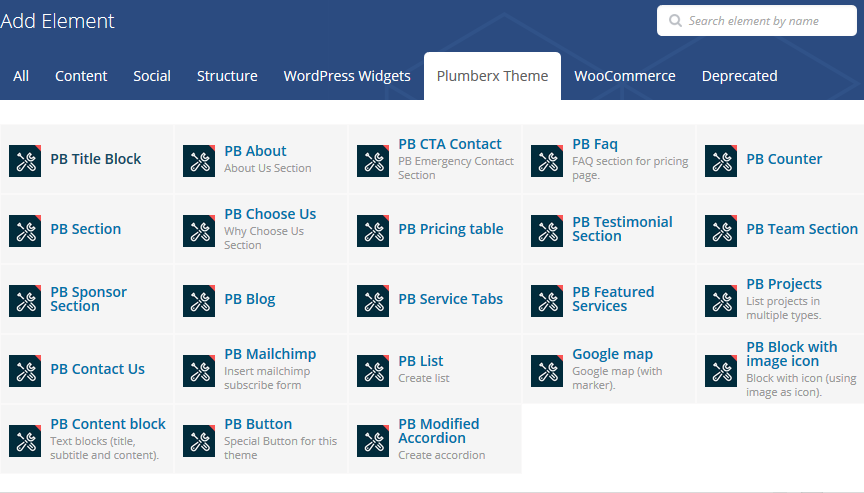Show All elements tab
The height and width of the screenshot is (493, 864).
21,76
